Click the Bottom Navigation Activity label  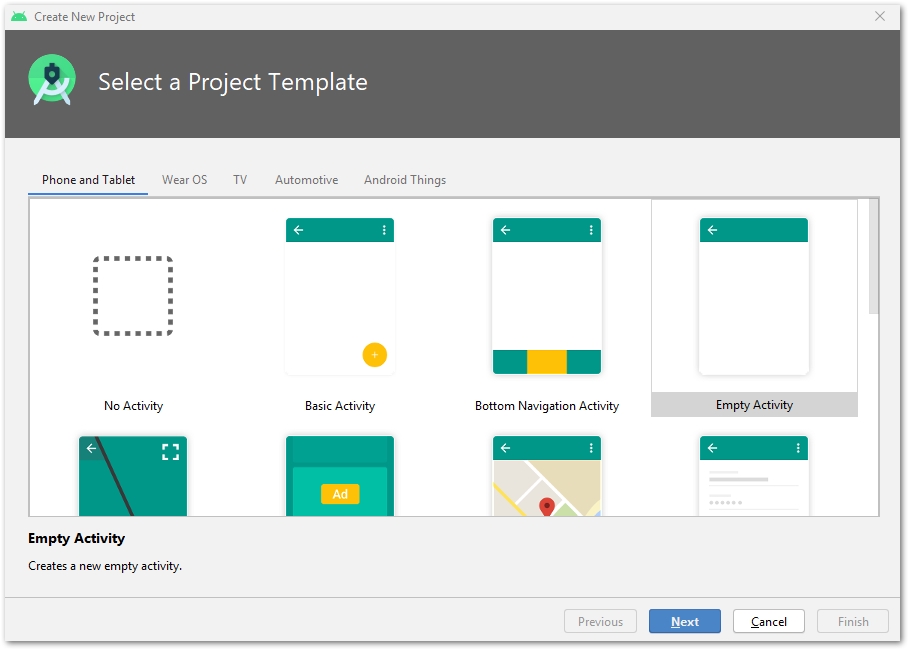pyautogui.click(x=547, y=406)
